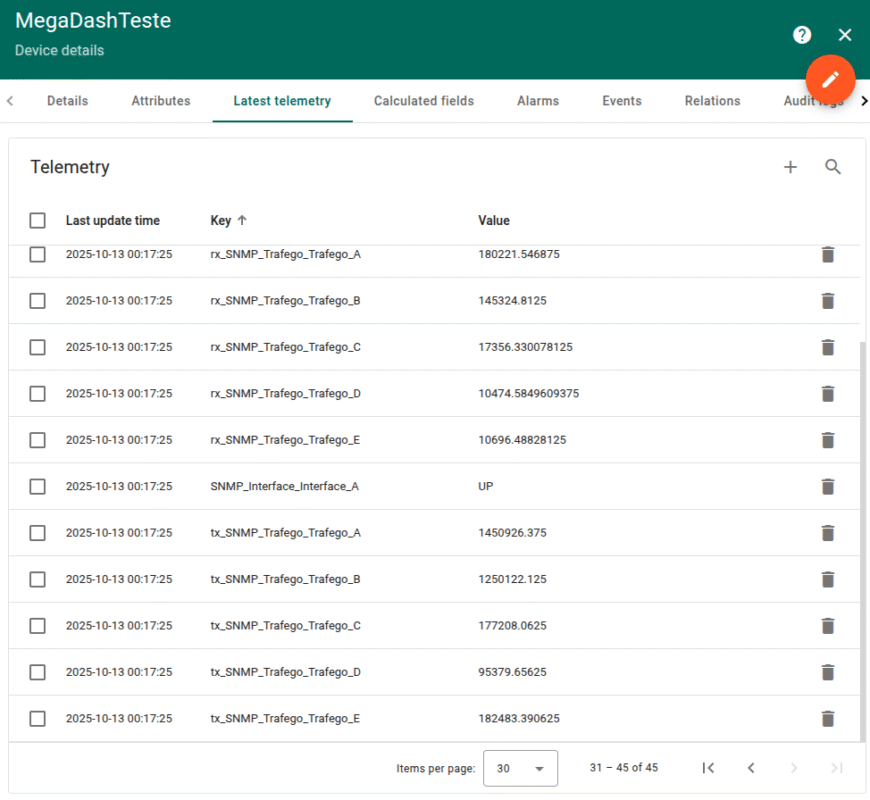Open the Items per page dropdown
Screen dimensions: 870x800
(520, 768)
